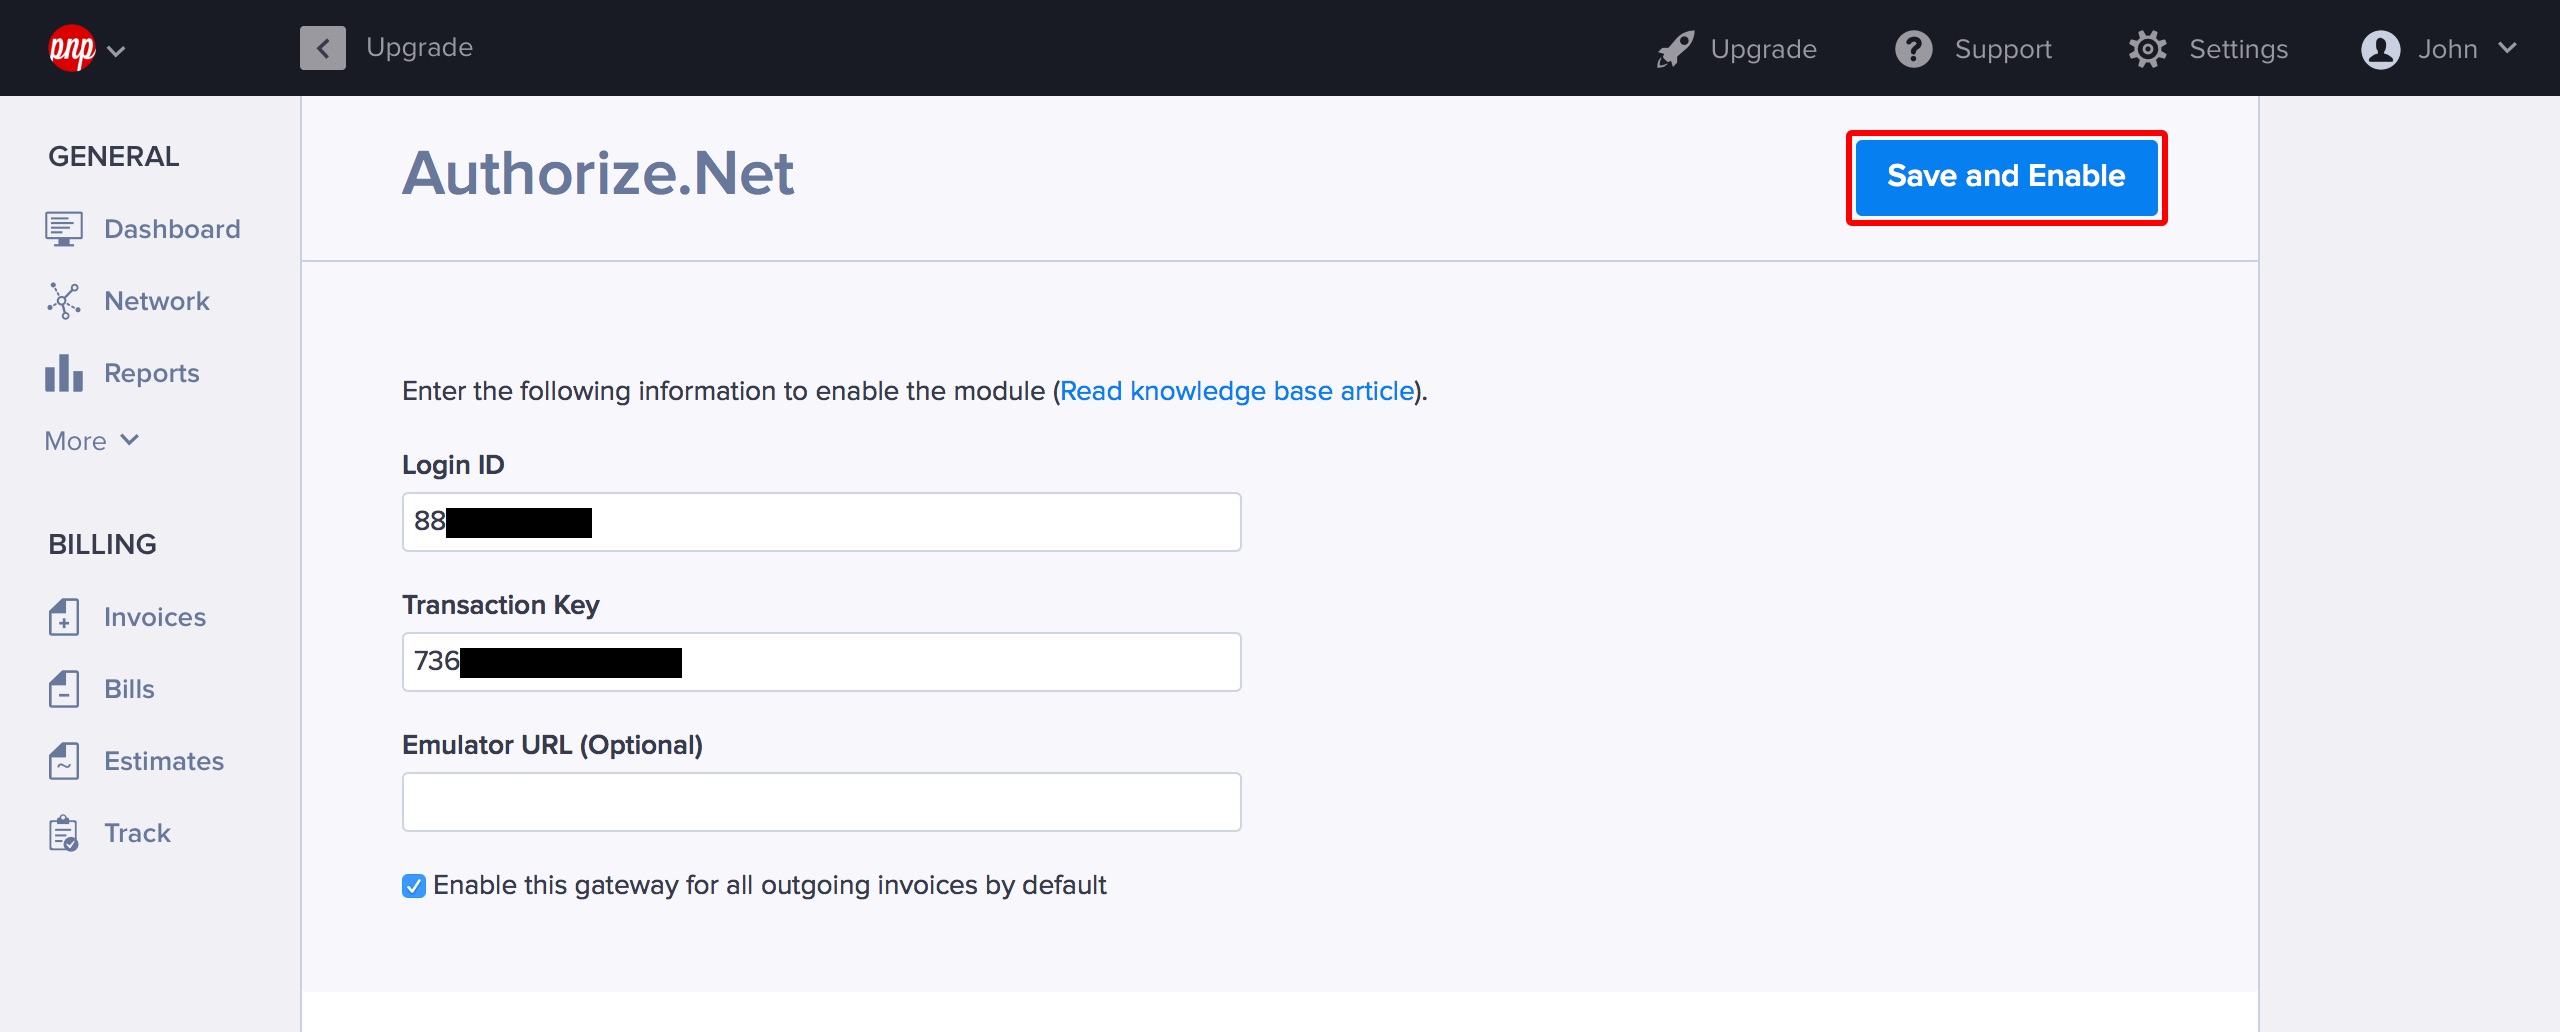2560x1032 pixels.
Task: Open Network from the sidebar icon
Action: [x=63, y=300]
